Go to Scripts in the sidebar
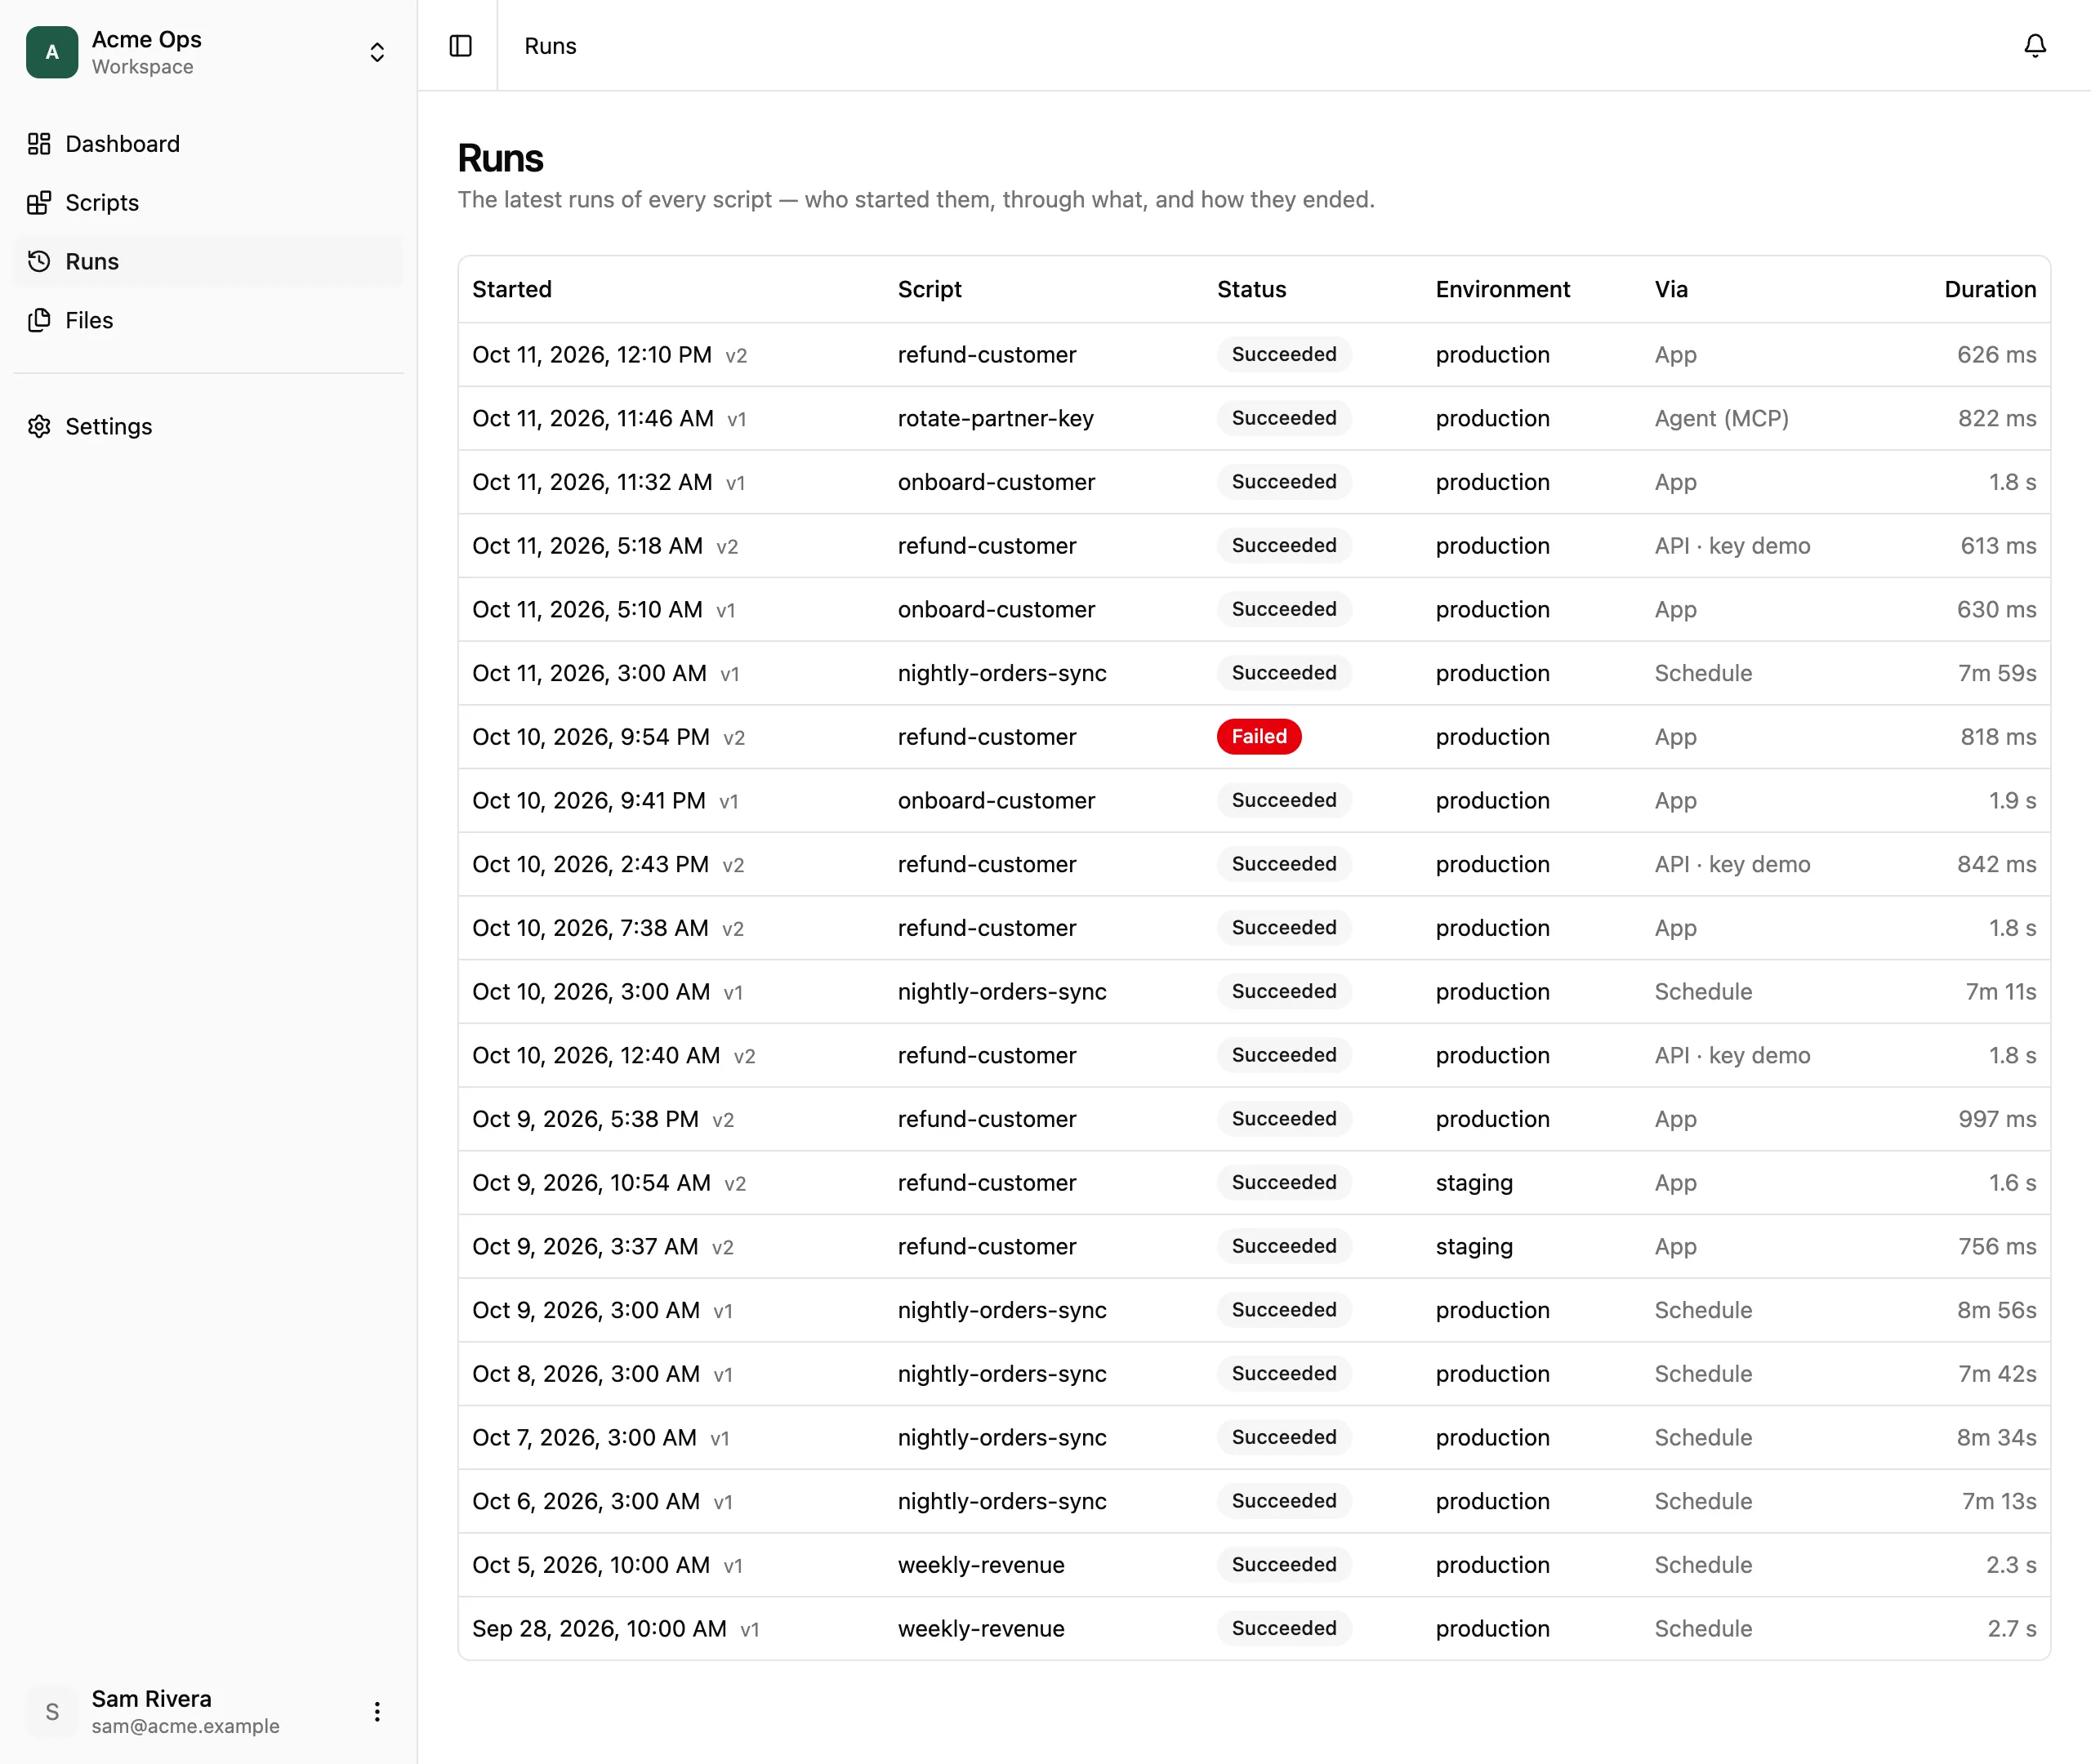Viewport: 2091px width, 1764px height. (x=208, y=203)
